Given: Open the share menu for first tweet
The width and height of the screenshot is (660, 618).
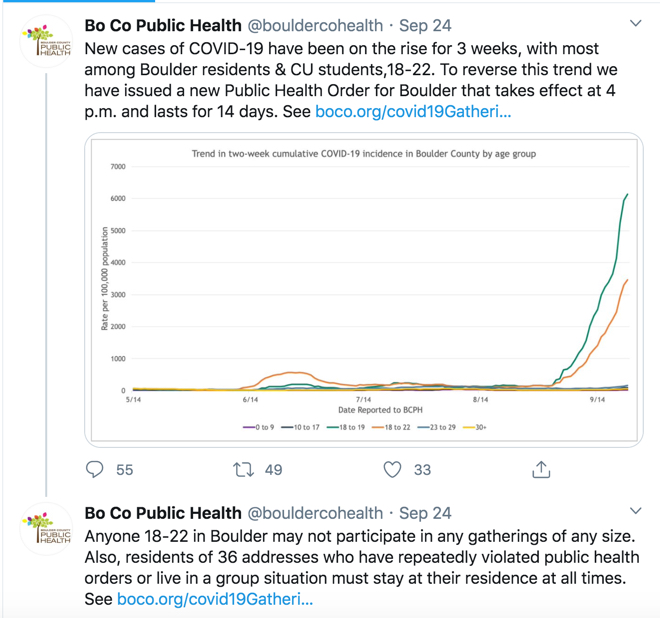Looking at the screenshot, I should coord(541,469).
